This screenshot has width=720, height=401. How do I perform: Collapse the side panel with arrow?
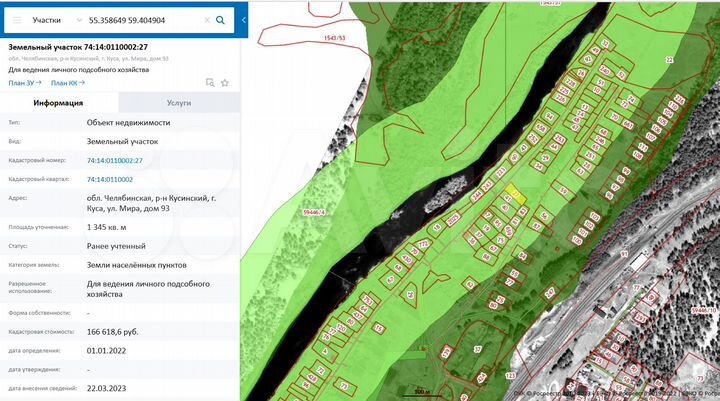[x=244, y=20]
